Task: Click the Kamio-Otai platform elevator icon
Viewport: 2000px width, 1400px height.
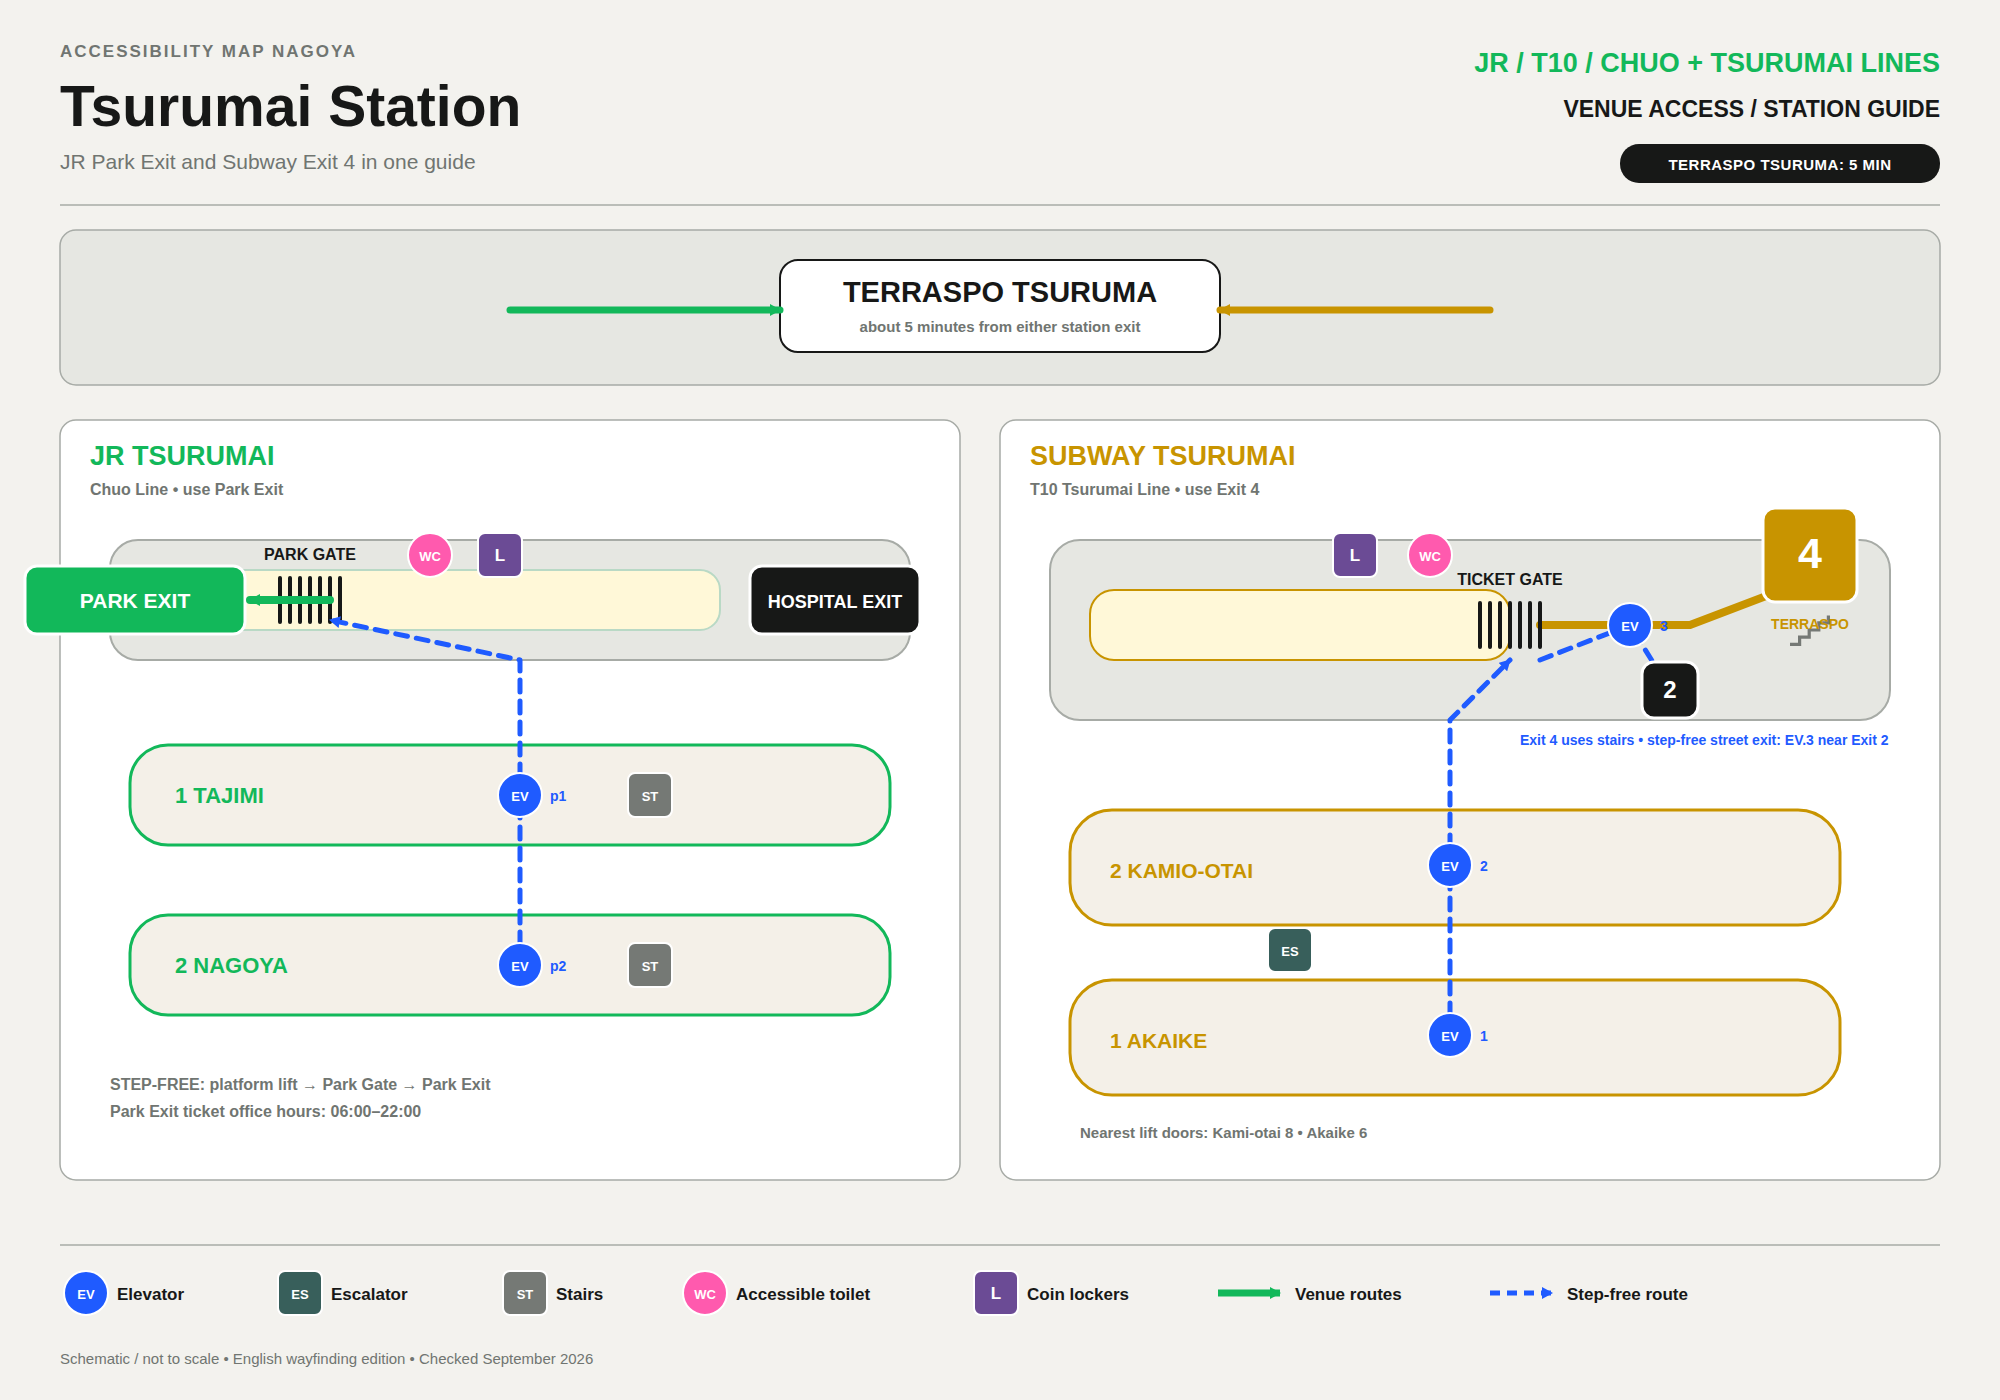Action: pyautogui.click(x=1450, y=865)
